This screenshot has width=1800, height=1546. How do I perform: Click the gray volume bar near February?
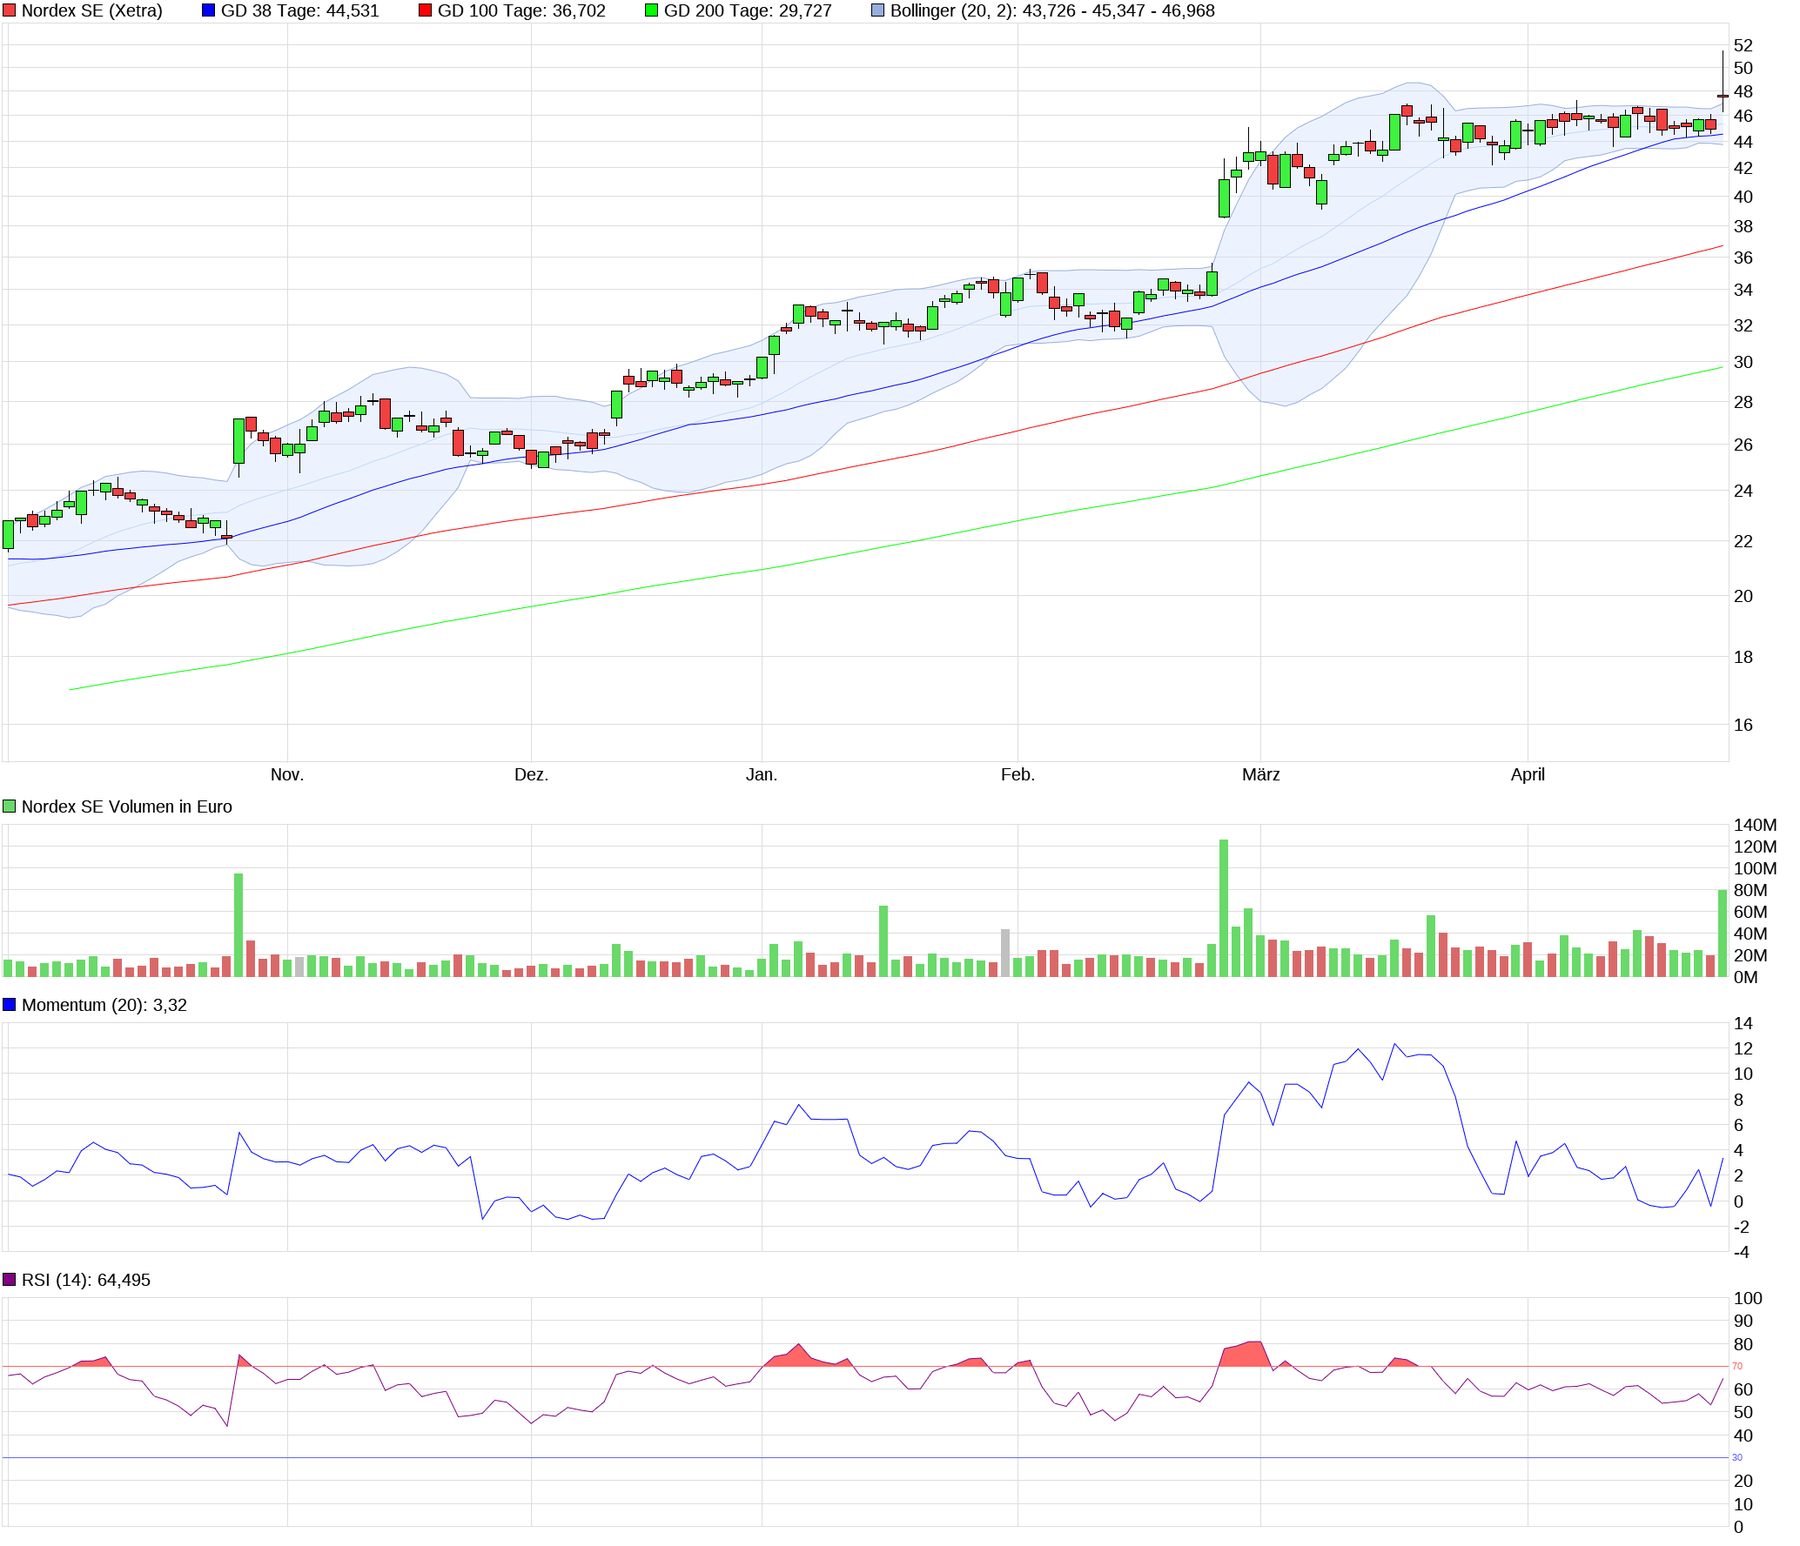(x=1005, y=953)
